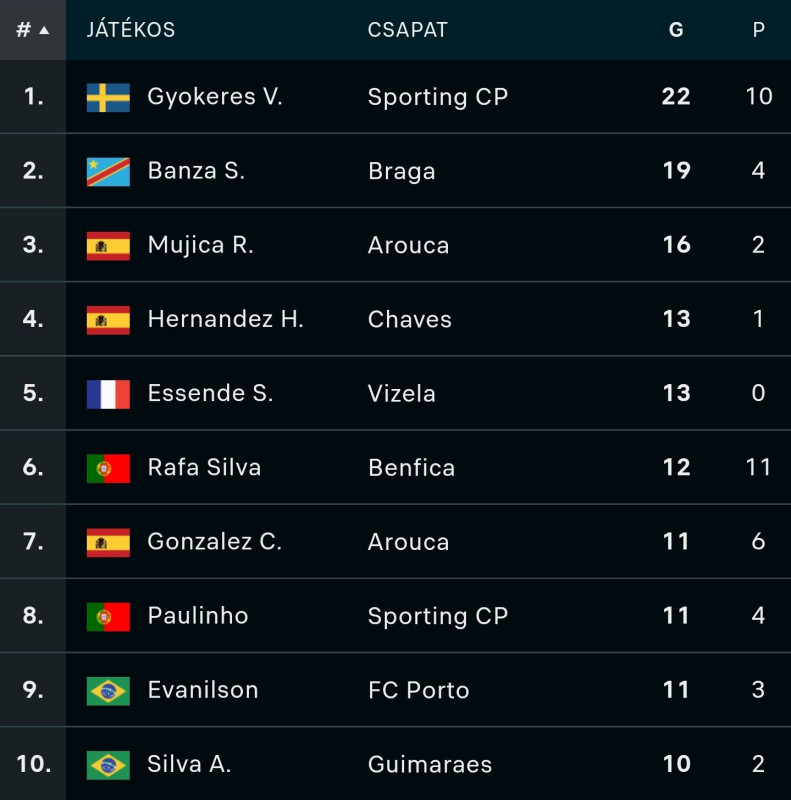This screenshot has height=800, width=791.
Task: Click the DR Congo flag beside Banza S.
Action: pyautogui.click(x=108, y=171)
